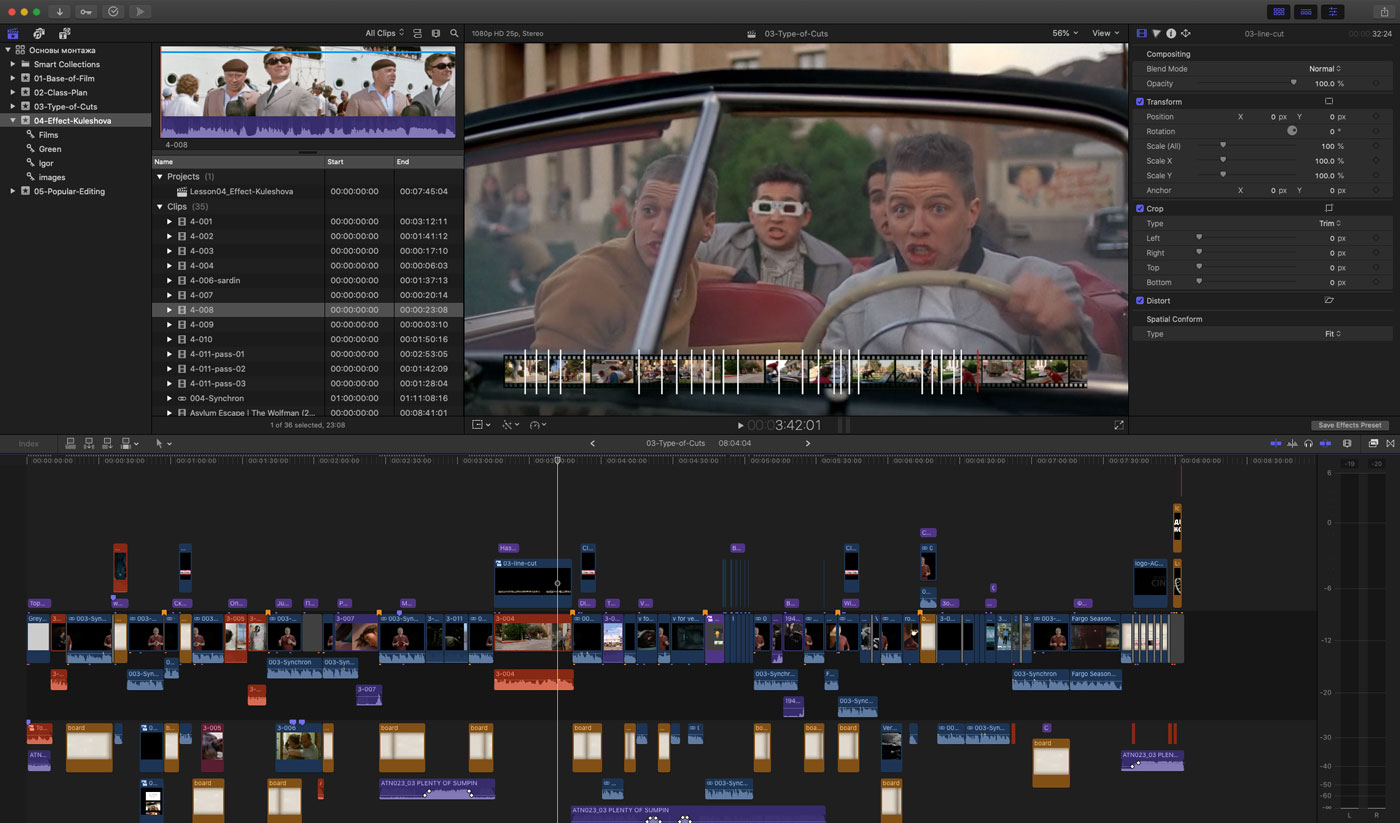Click Save Effects Preset button

(1349, 425)
